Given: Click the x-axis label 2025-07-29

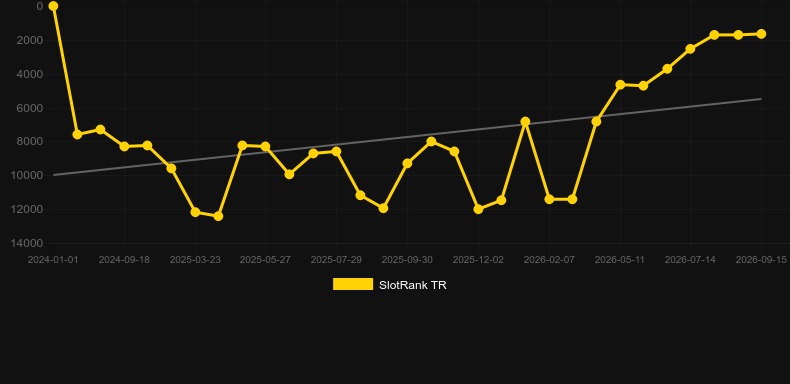Looking at the screenshot, I should pyautogui.click(x=336, y=260).
